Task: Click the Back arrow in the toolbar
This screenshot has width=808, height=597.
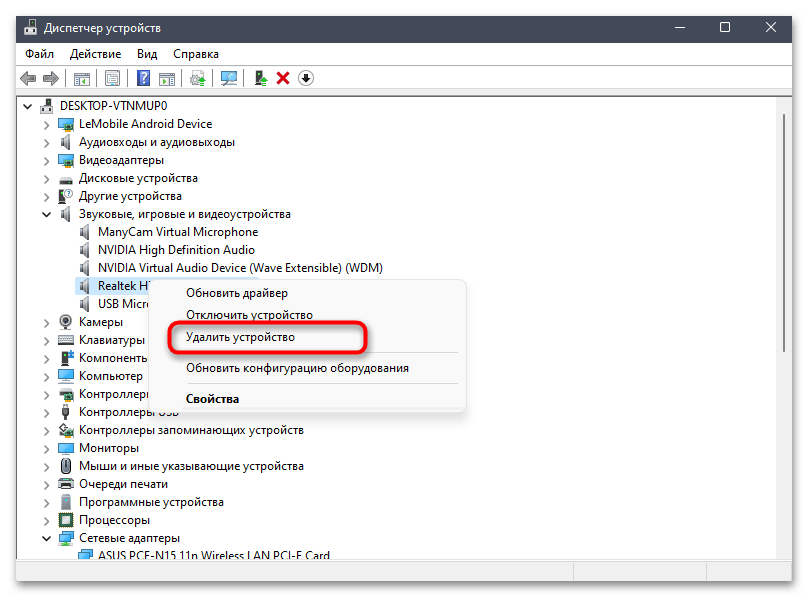Action: (27, 78)
